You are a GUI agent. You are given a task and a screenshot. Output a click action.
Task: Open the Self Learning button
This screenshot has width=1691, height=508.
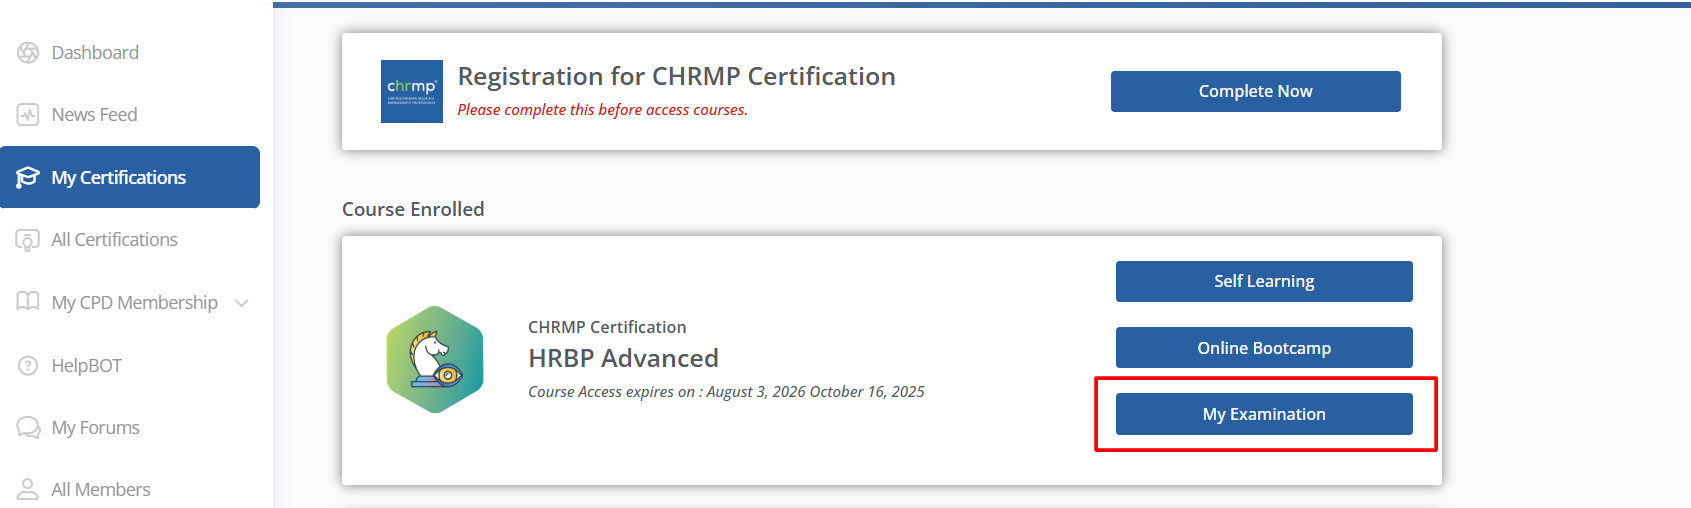pos(1264,281)
